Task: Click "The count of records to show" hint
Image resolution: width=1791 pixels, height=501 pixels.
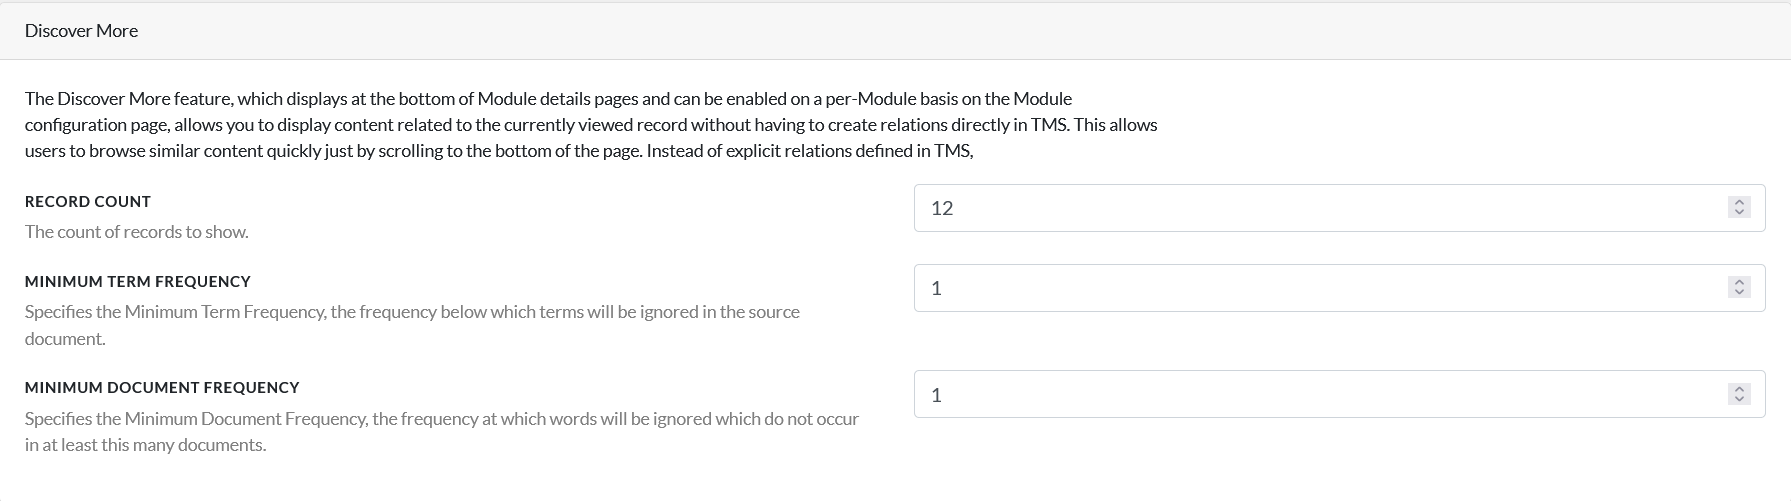Action: [x=136, y=232]
